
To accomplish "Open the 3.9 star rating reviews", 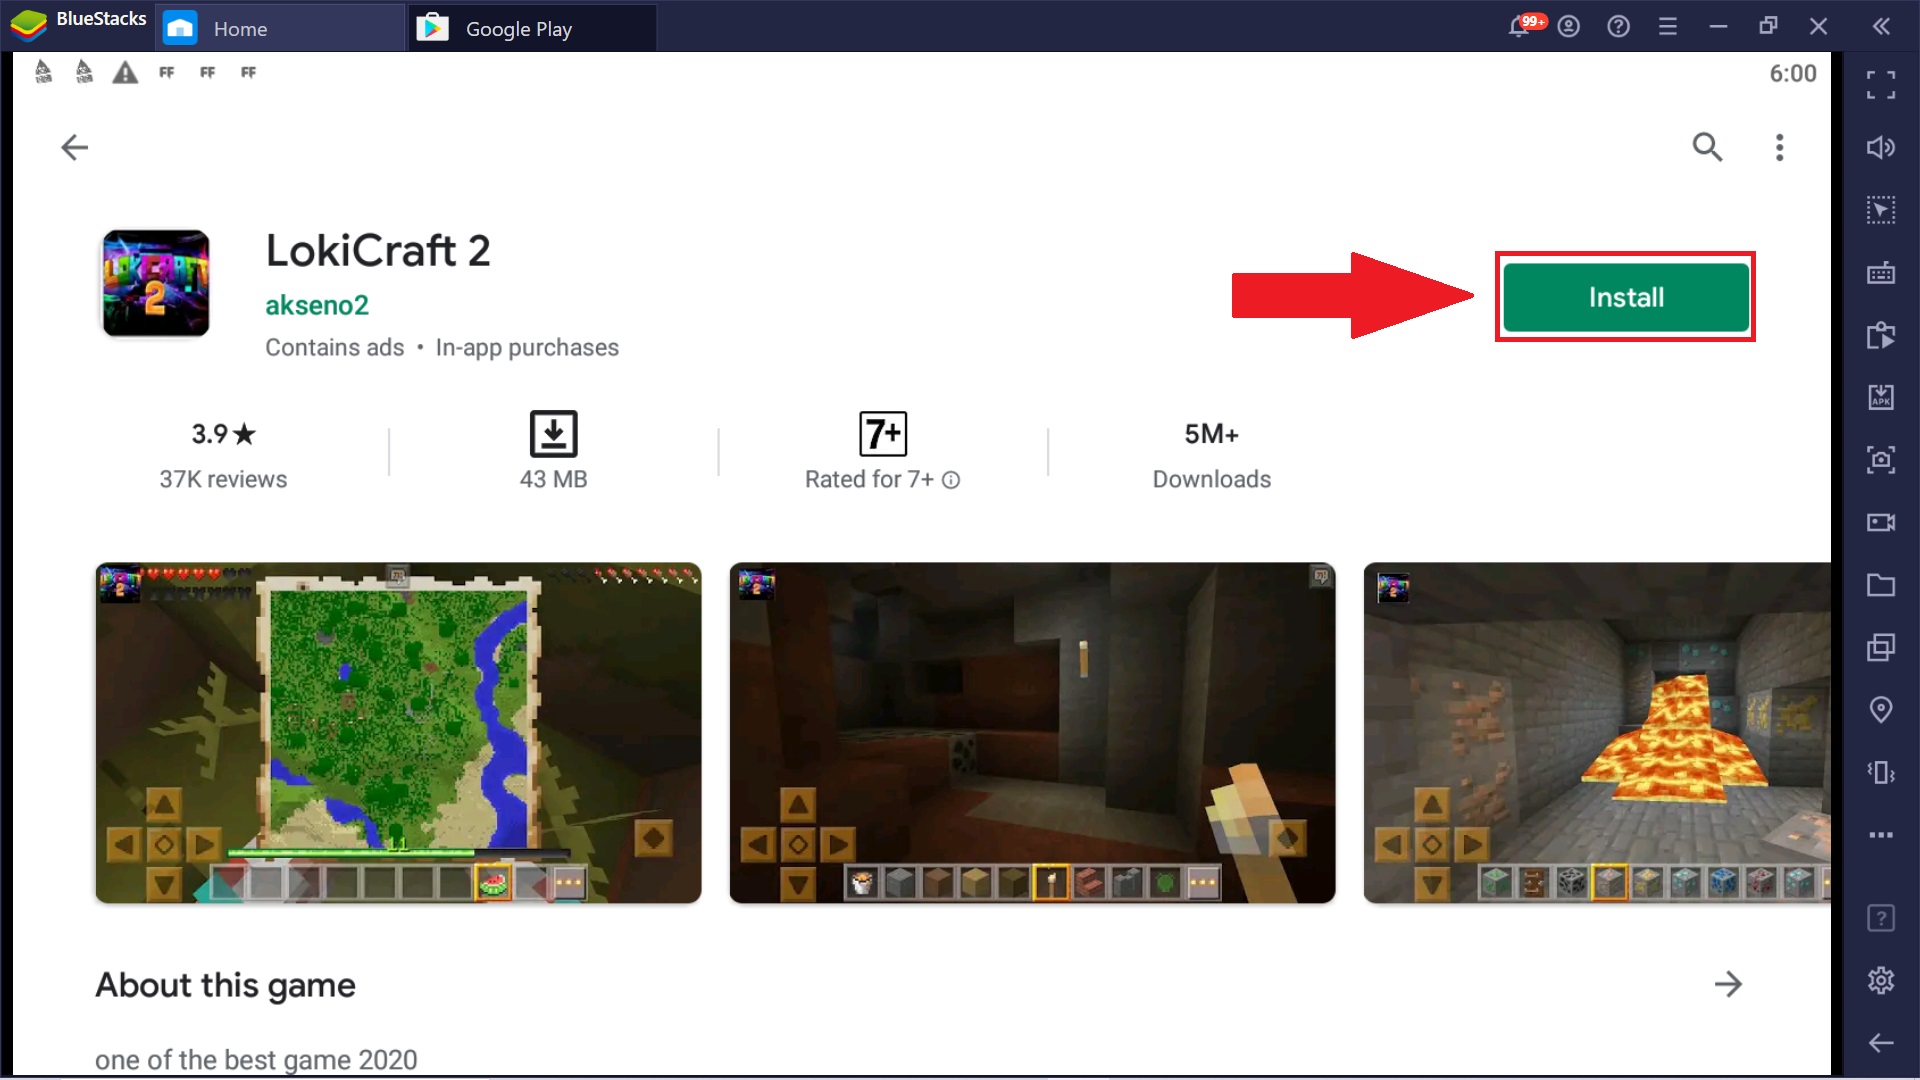I will pyautogui.click(x=223, y=434).
